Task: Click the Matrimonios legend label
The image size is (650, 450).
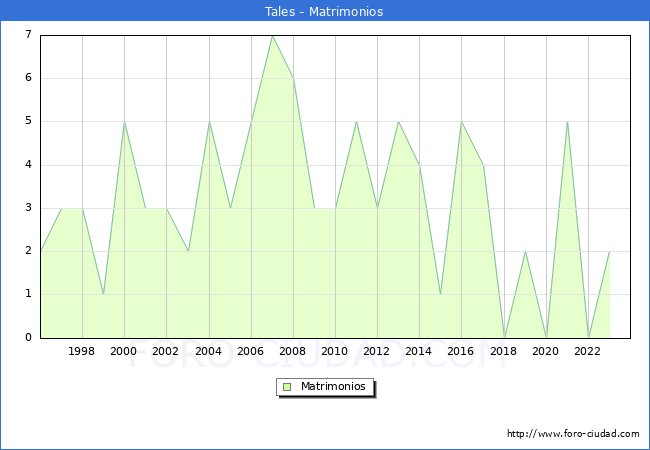Action: coord(333,386)
